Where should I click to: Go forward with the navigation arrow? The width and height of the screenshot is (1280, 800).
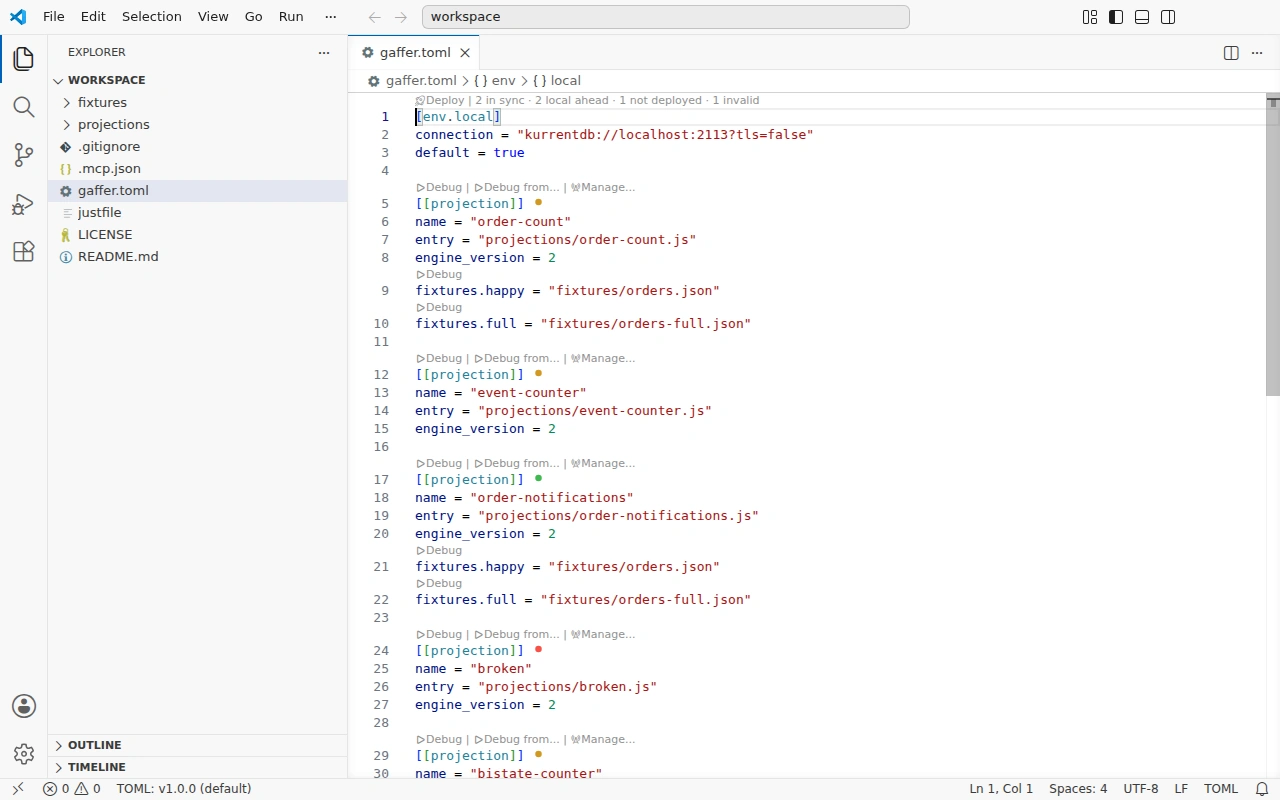[401, 17]
